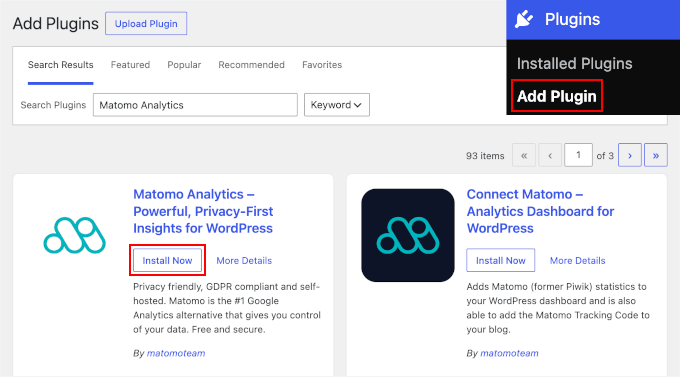This screenshot has height=377, width=680.
Task: Click the '93 items' results count
Action: [485, 156]
